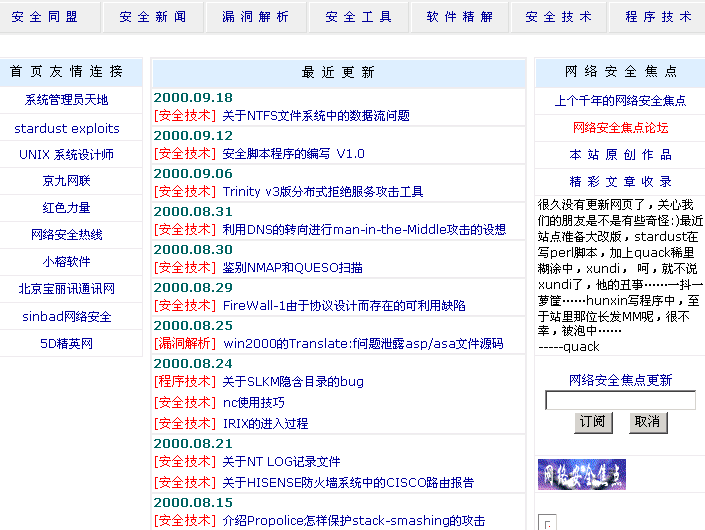The image size is (705, 530).
Task: Click the 取消 cancel button
Action: point(648,423)
